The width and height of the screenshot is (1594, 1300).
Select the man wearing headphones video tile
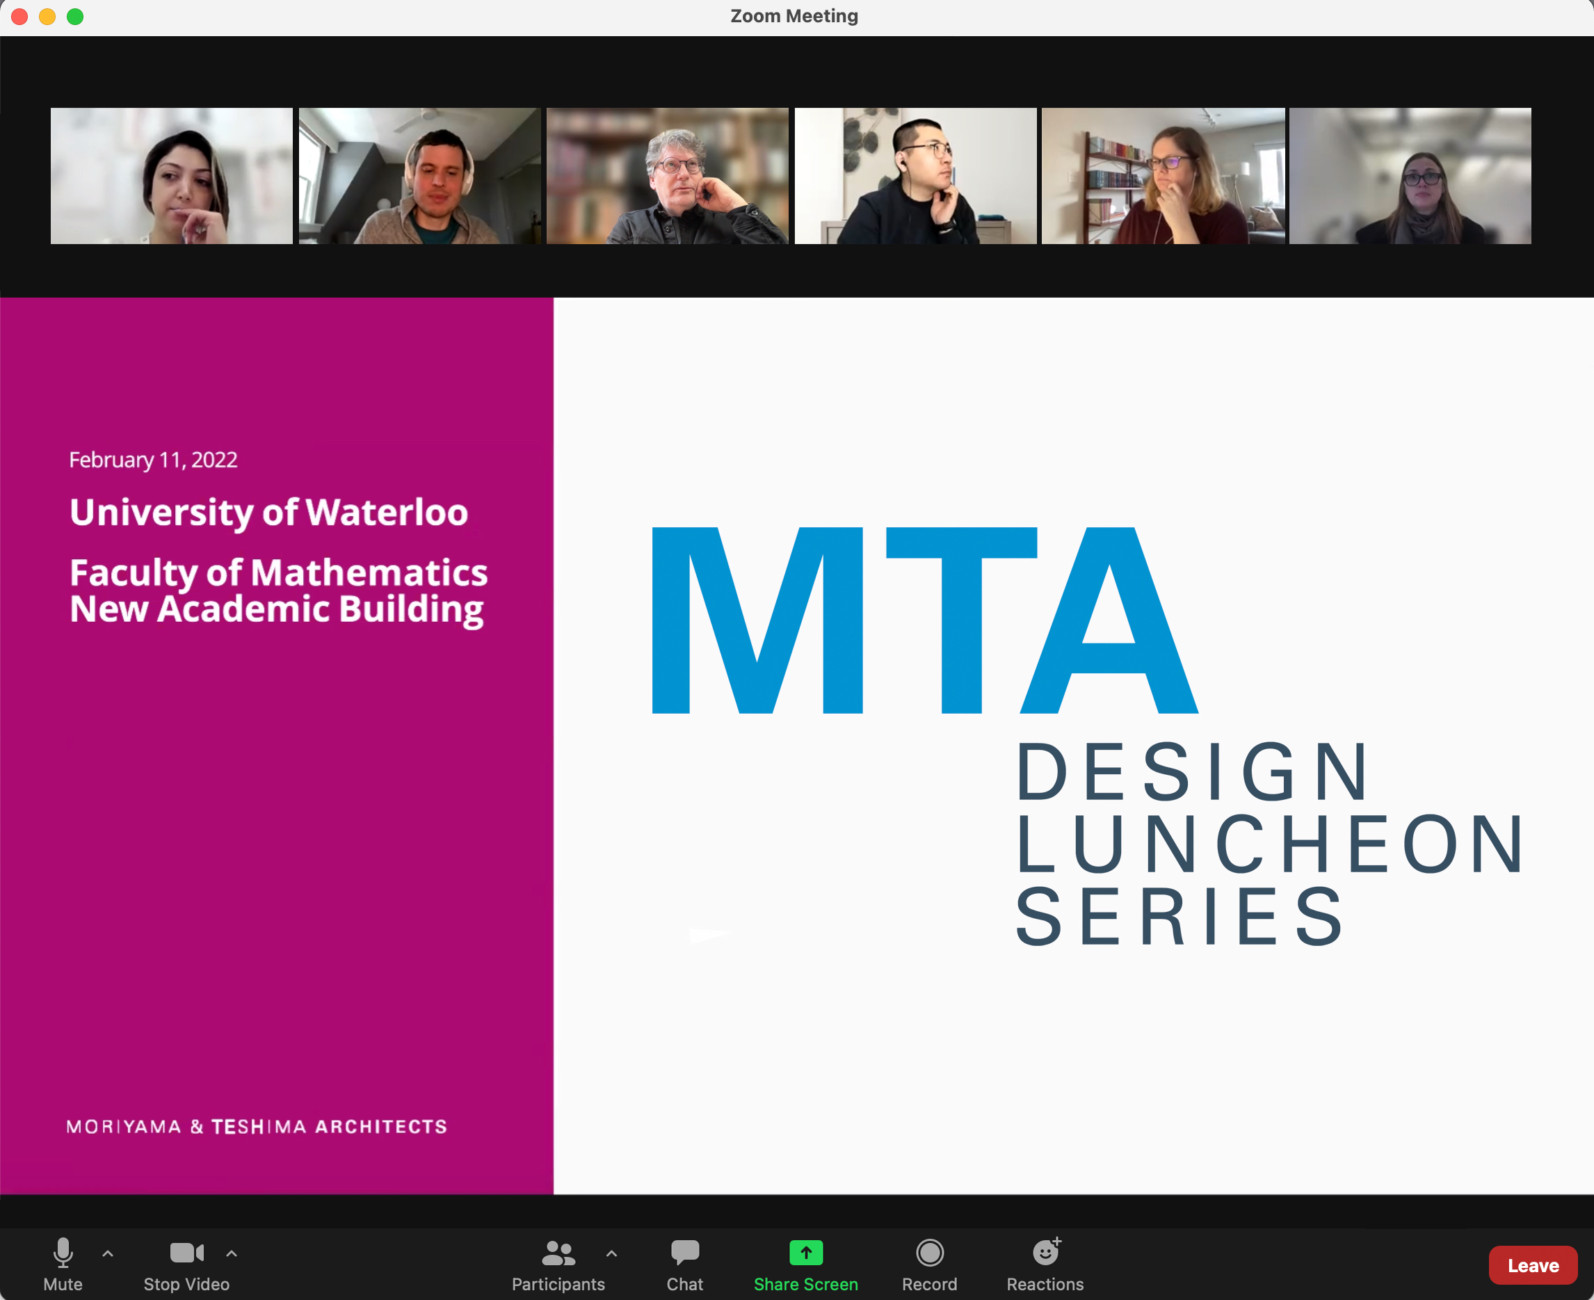click(419, 176)
